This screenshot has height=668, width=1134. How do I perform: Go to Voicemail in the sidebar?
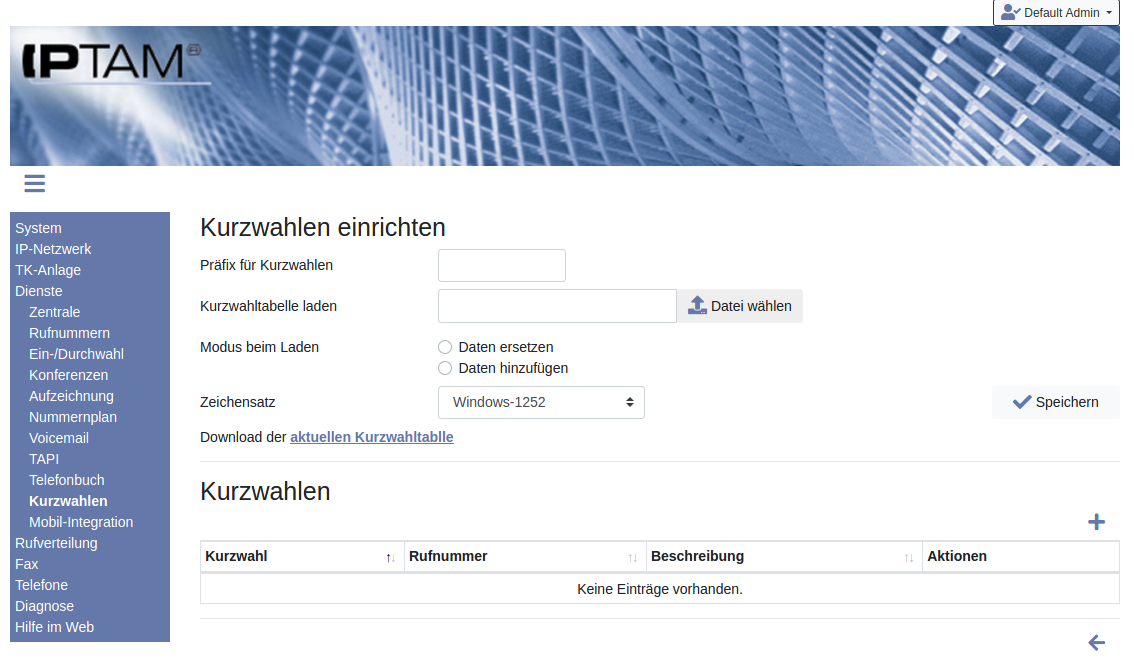59,438
